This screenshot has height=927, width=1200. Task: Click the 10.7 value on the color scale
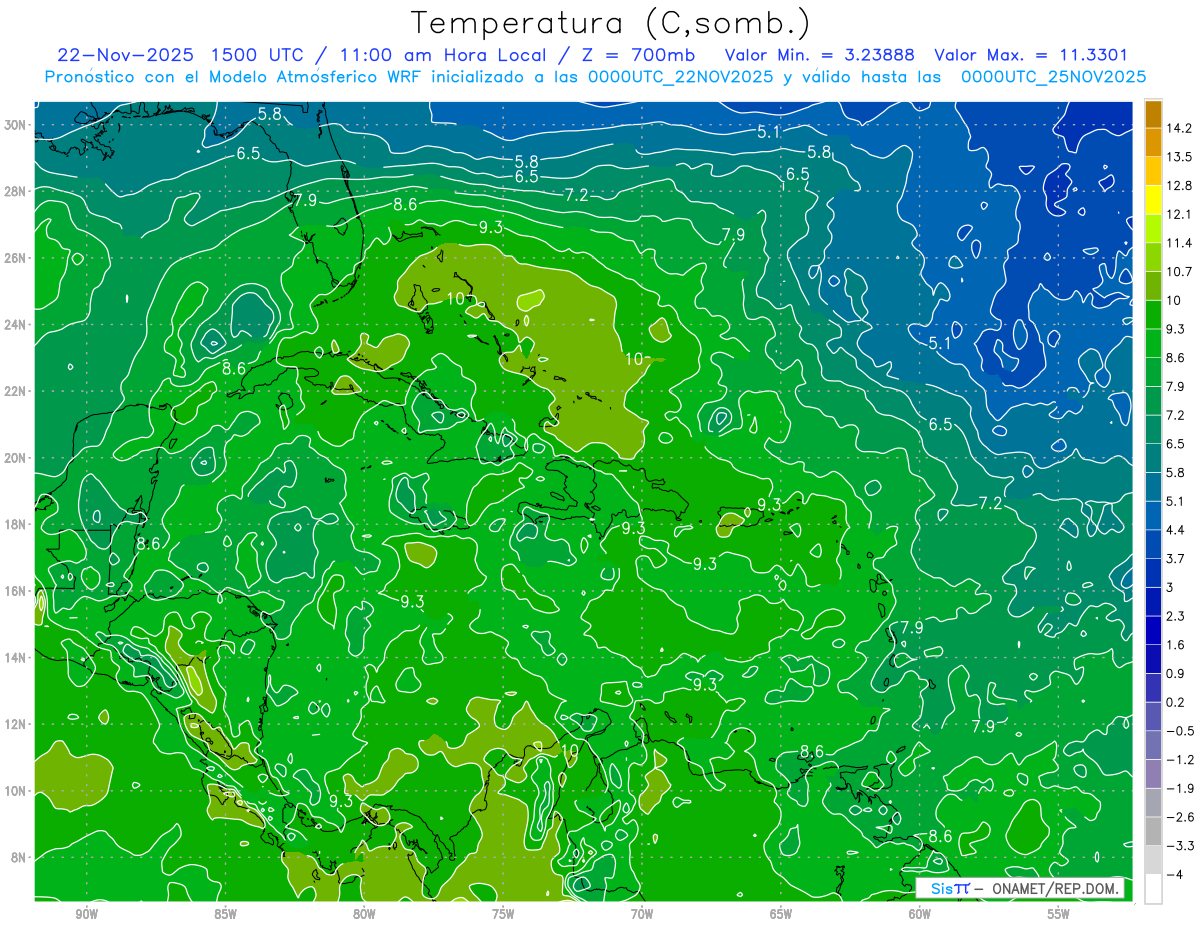[x=1179, y=271]
